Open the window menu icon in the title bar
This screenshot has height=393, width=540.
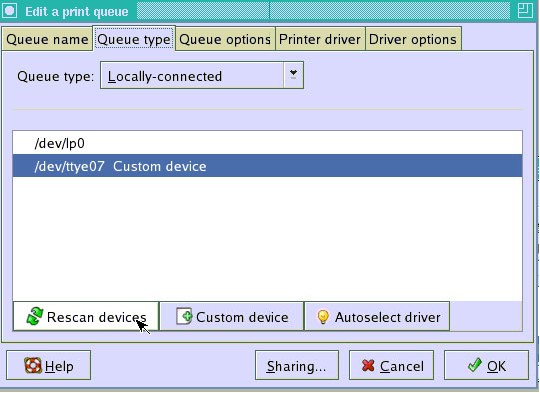click(10, 11)
